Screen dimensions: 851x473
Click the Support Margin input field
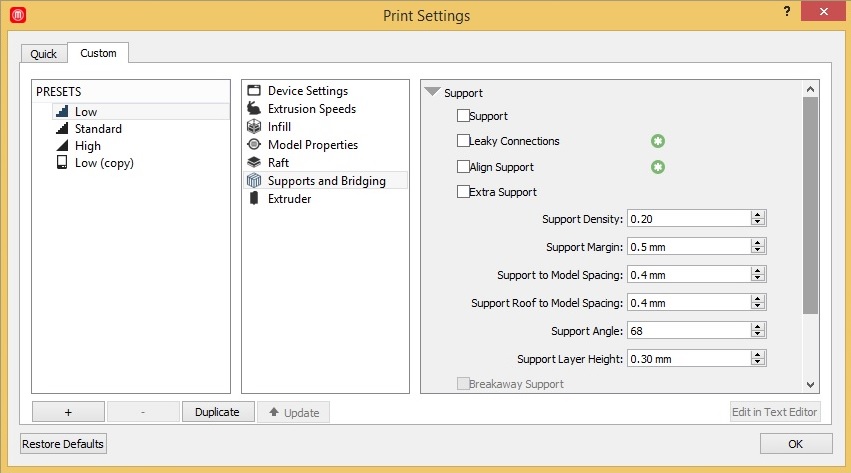688,246
